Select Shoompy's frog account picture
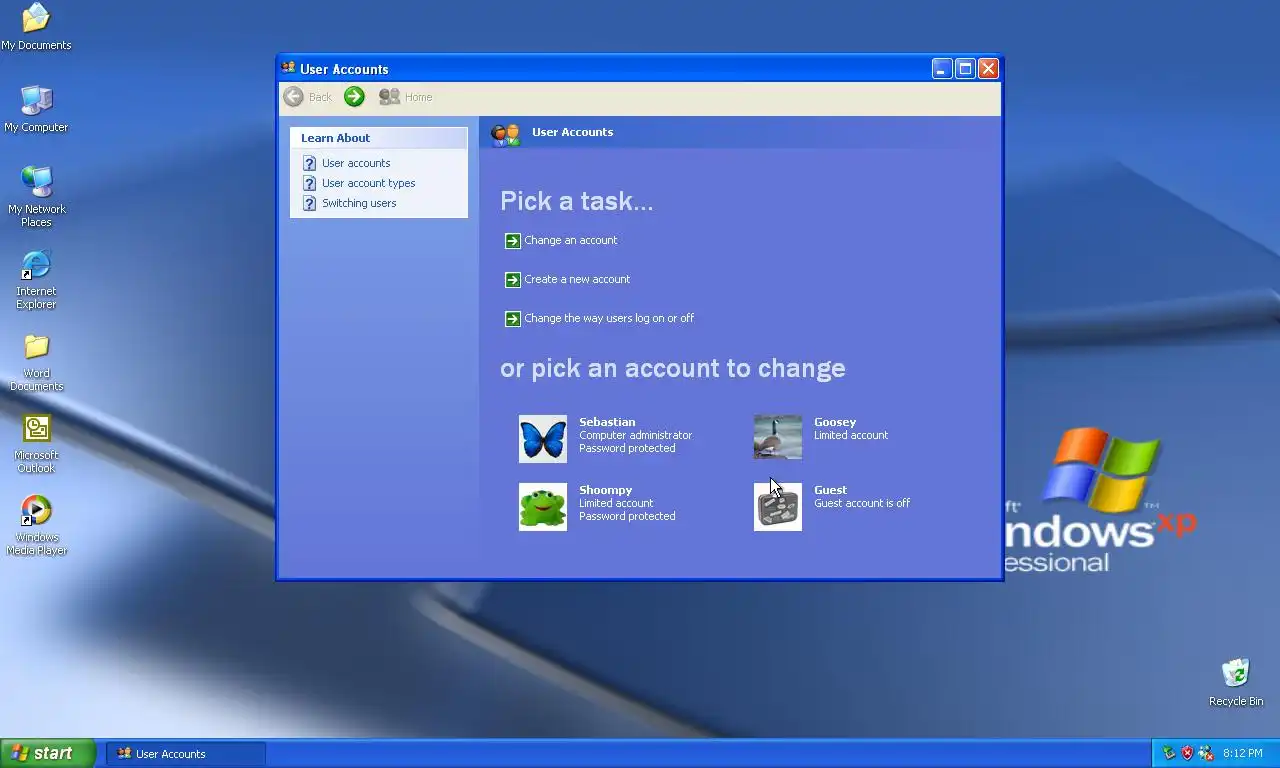 [543, 507]
